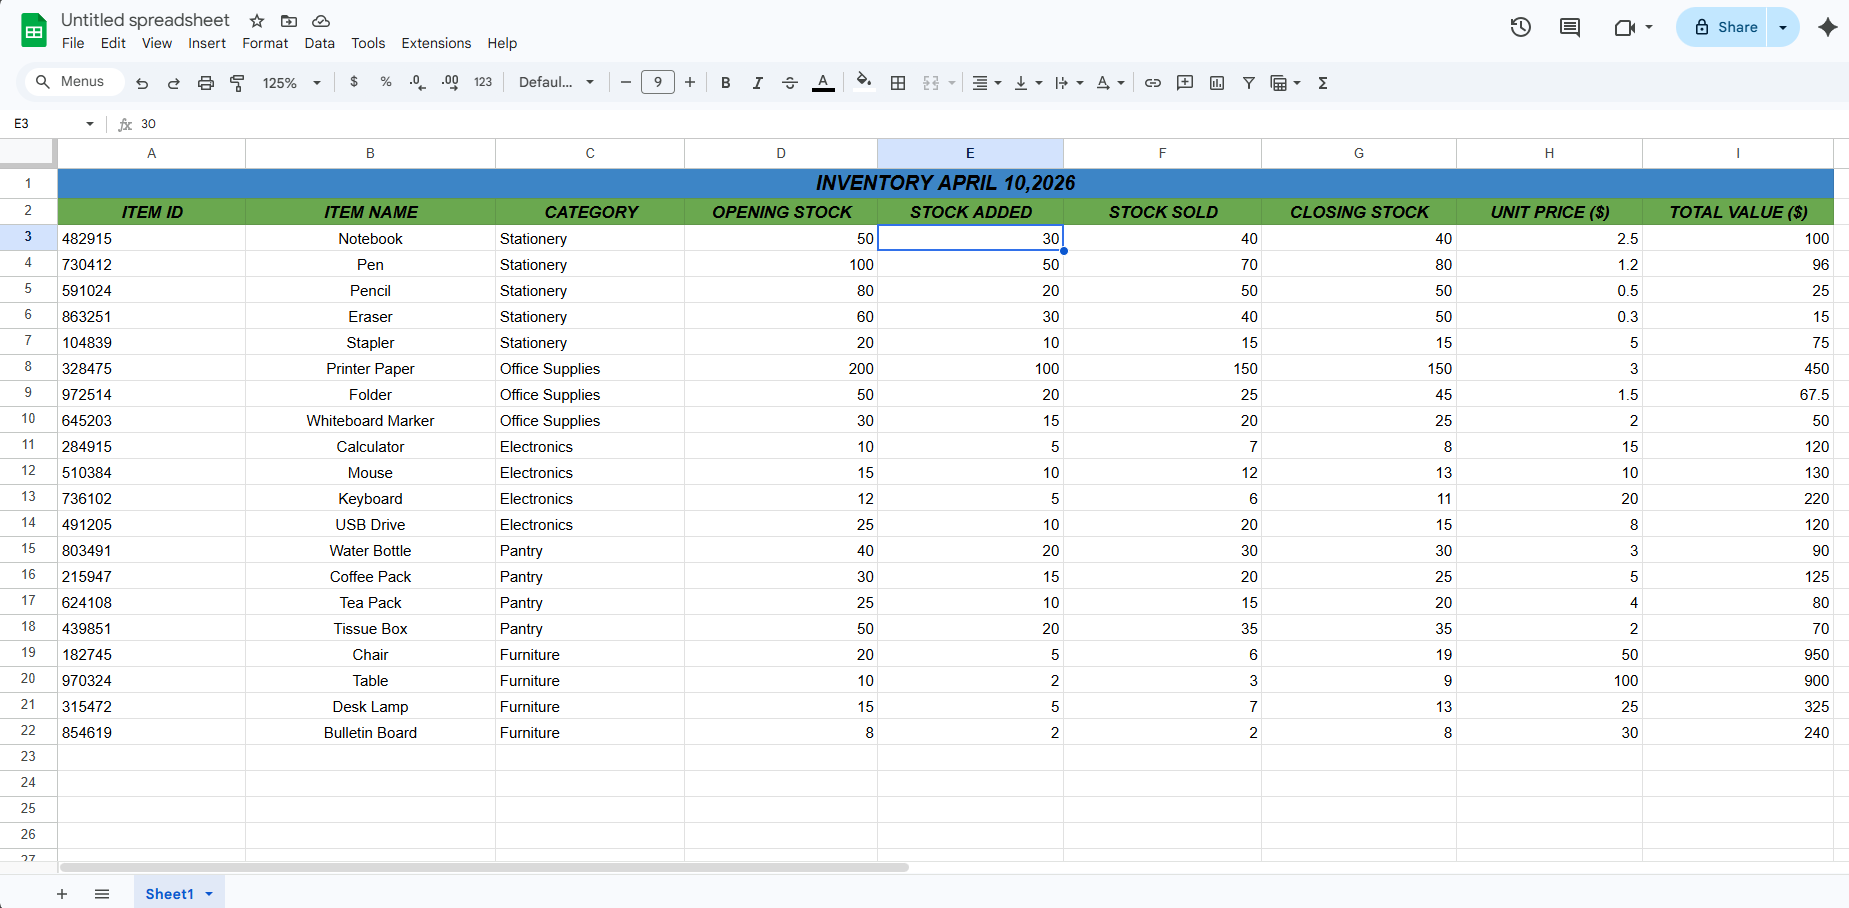Viewport: 1849px width, 908px height.
Task: Open the Share options arrow
Action: (x=1783, y=27)
